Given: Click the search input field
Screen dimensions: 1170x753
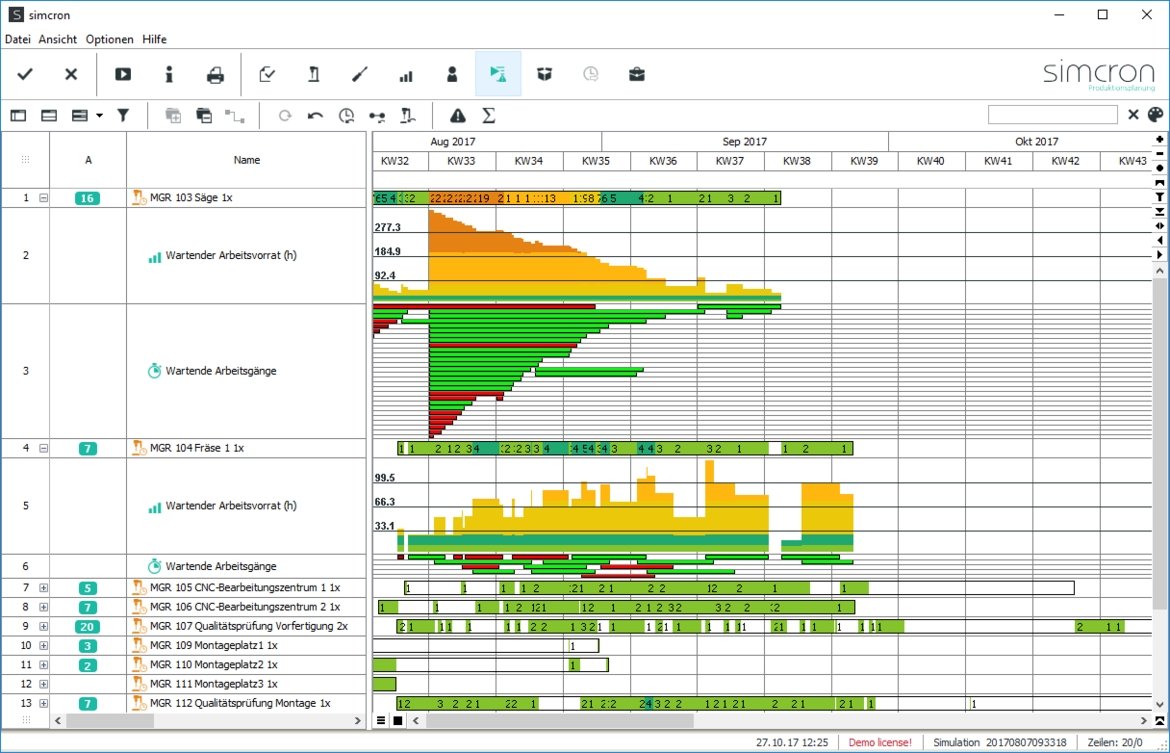Looking at the screenshot, I should click(1052, 115).
